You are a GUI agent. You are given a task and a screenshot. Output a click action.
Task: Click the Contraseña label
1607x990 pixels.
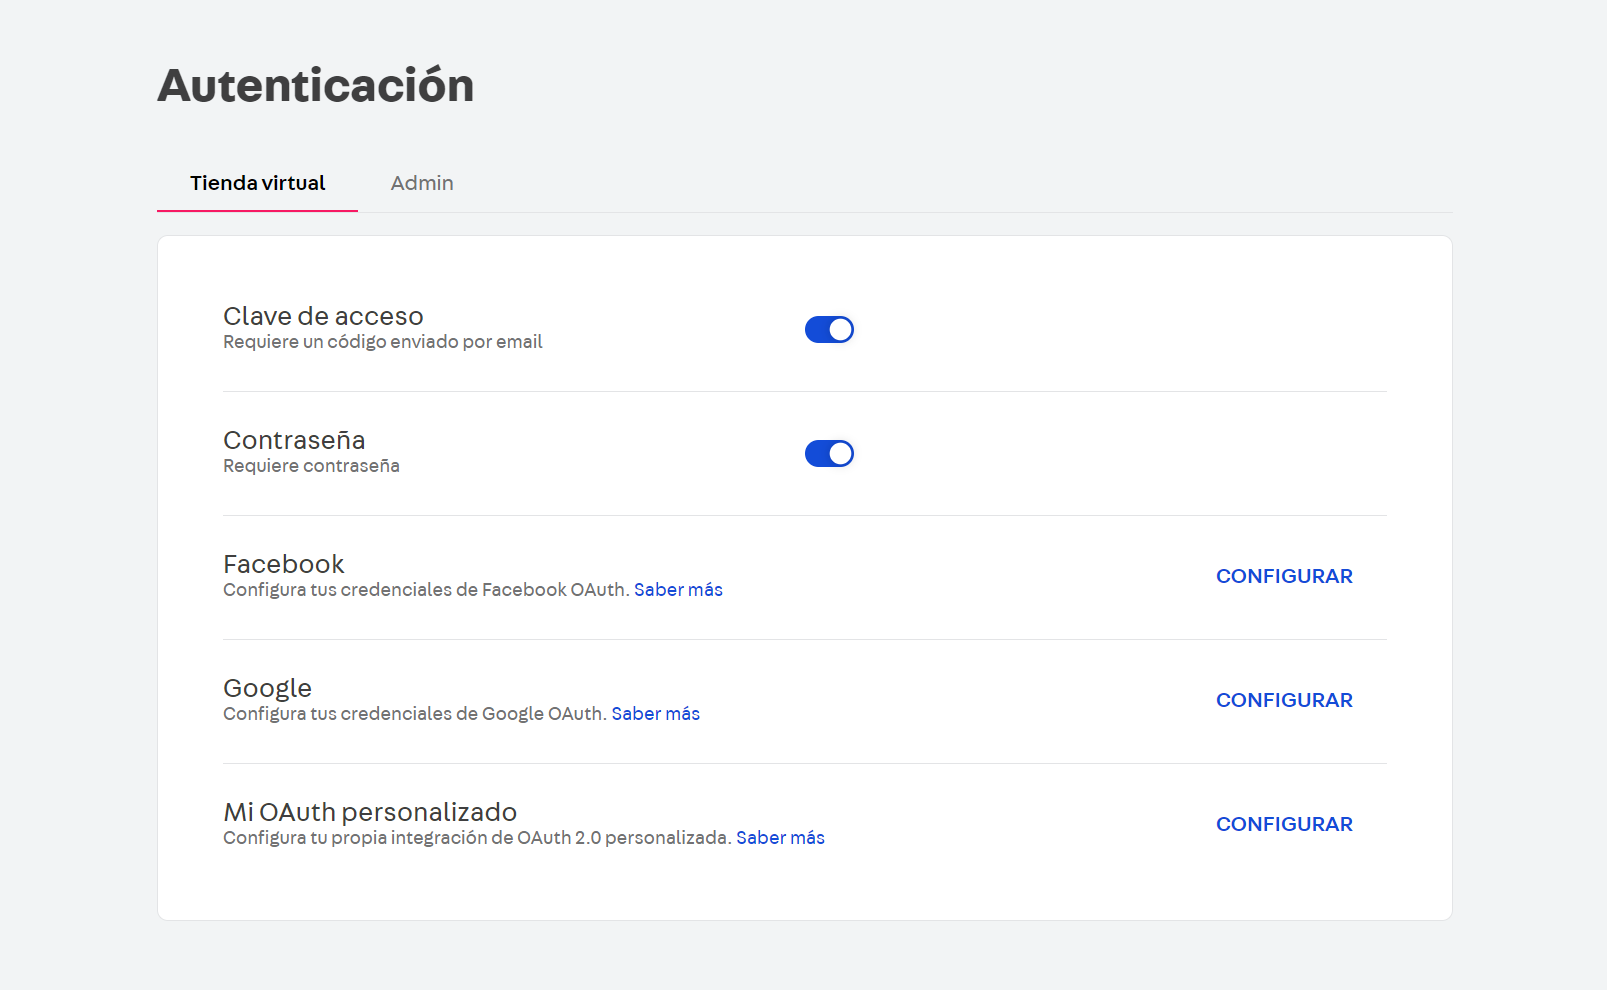pos(294,440)
